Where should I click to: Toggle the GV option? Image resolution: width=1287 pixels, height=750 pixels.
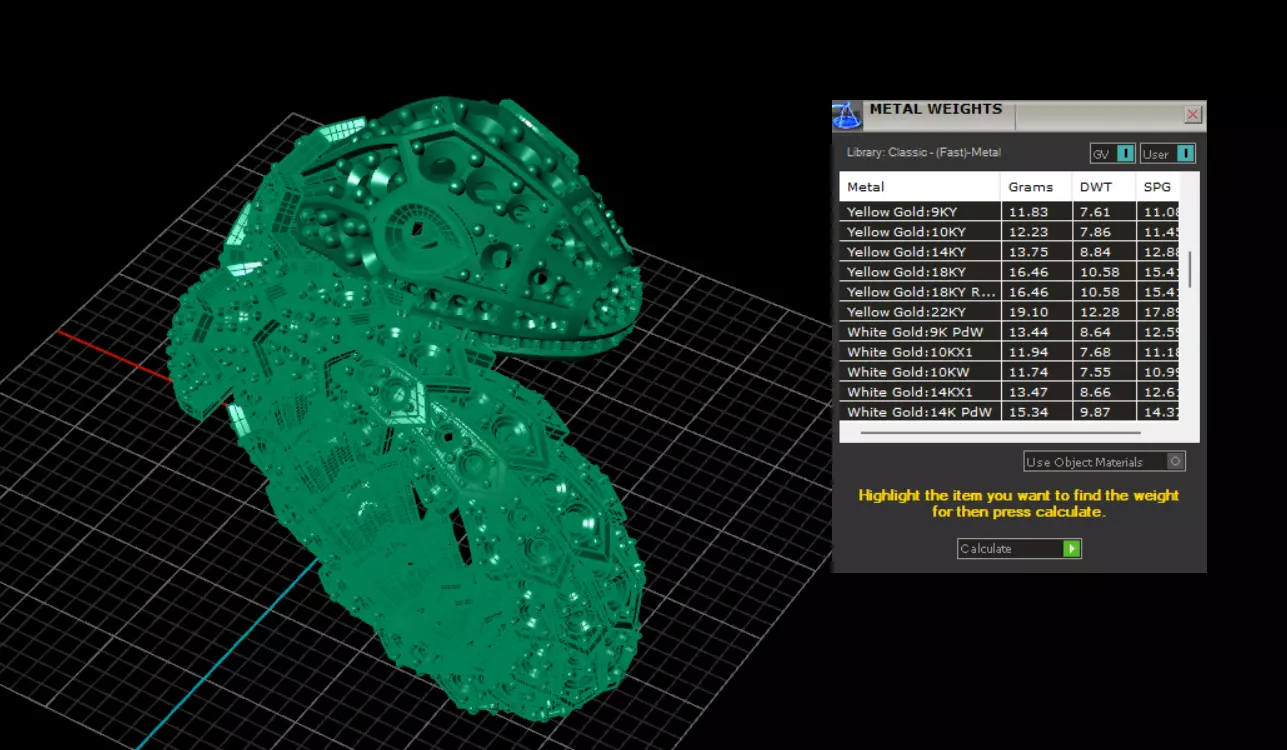[1112, 154]
